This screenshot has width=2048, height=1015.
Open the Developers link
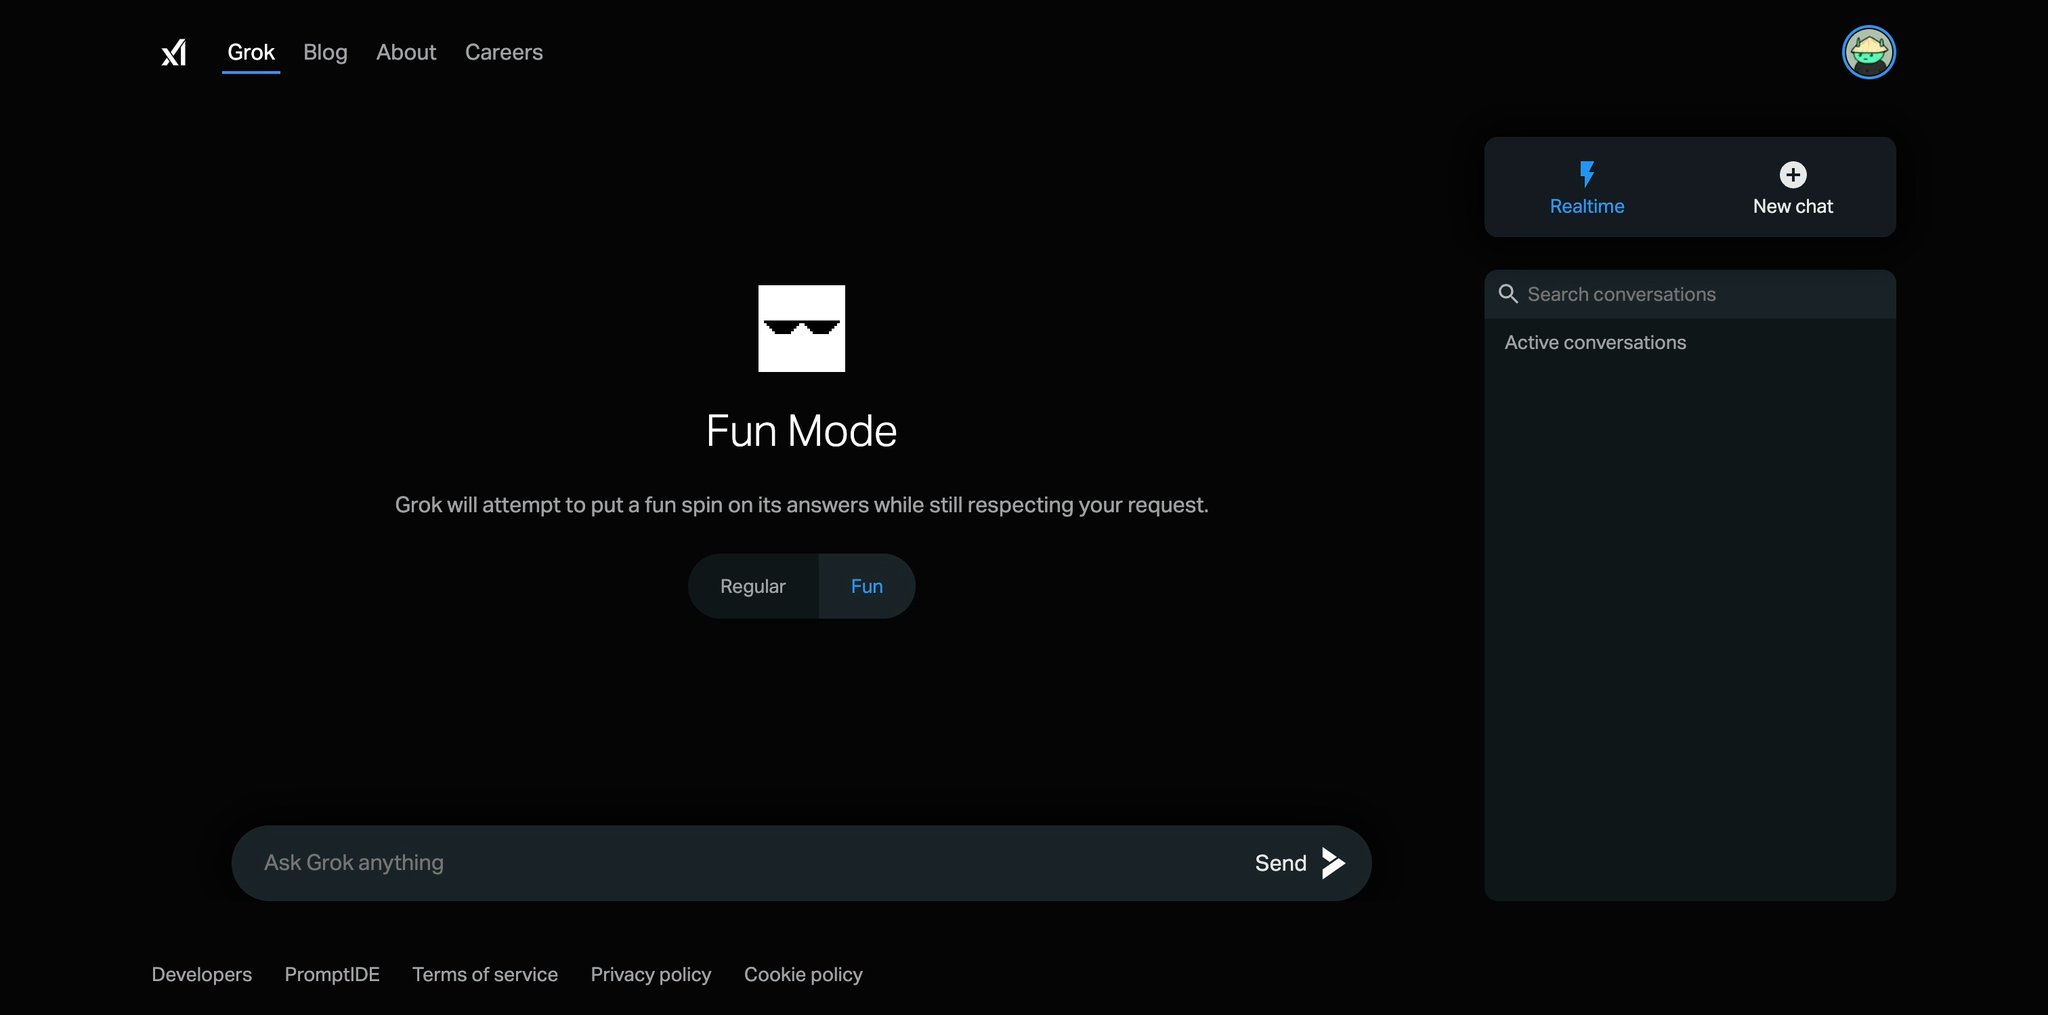click(x=202, y=974)
